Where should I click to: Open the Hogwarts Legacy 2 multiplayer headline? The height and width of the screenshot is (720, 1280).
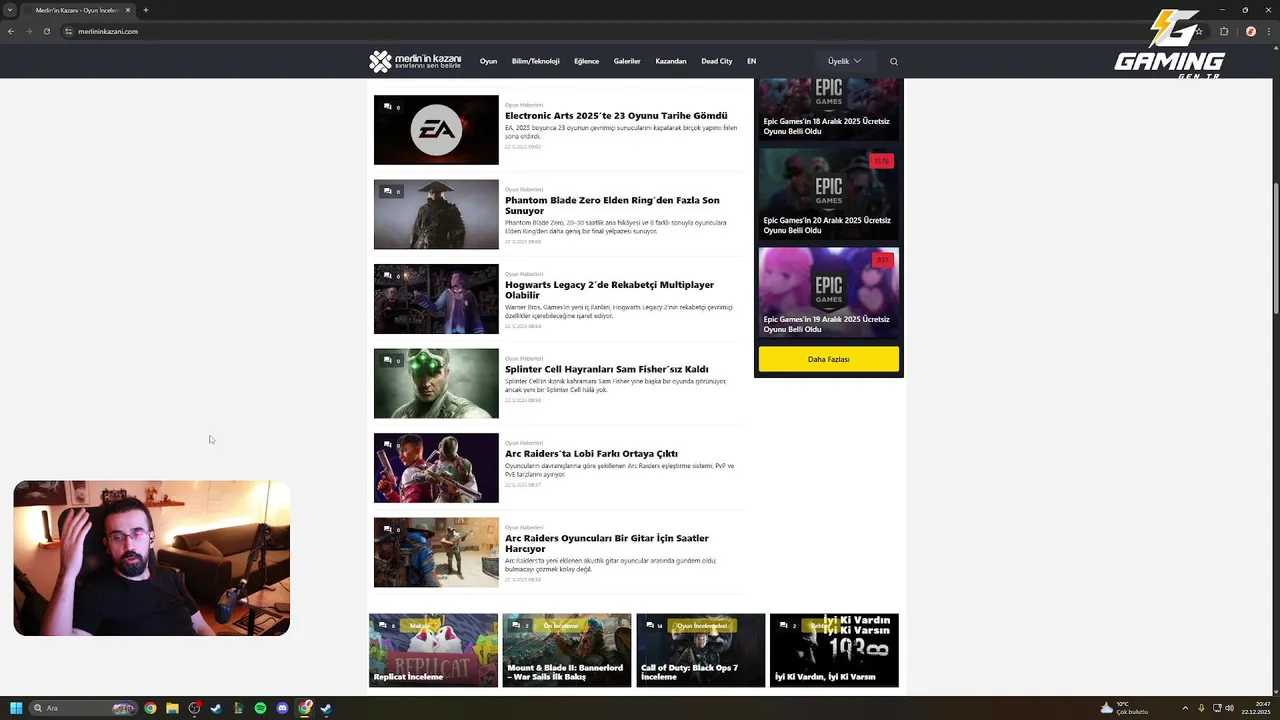coord(609,290)
